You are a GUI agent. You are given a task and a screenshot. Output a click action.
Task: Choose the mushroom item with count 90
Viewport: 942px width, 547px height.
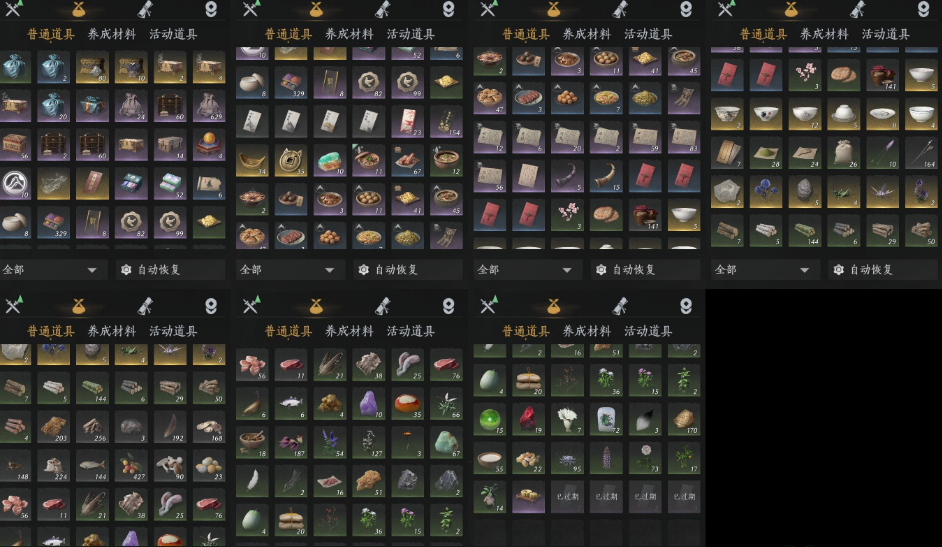(170, 465)
